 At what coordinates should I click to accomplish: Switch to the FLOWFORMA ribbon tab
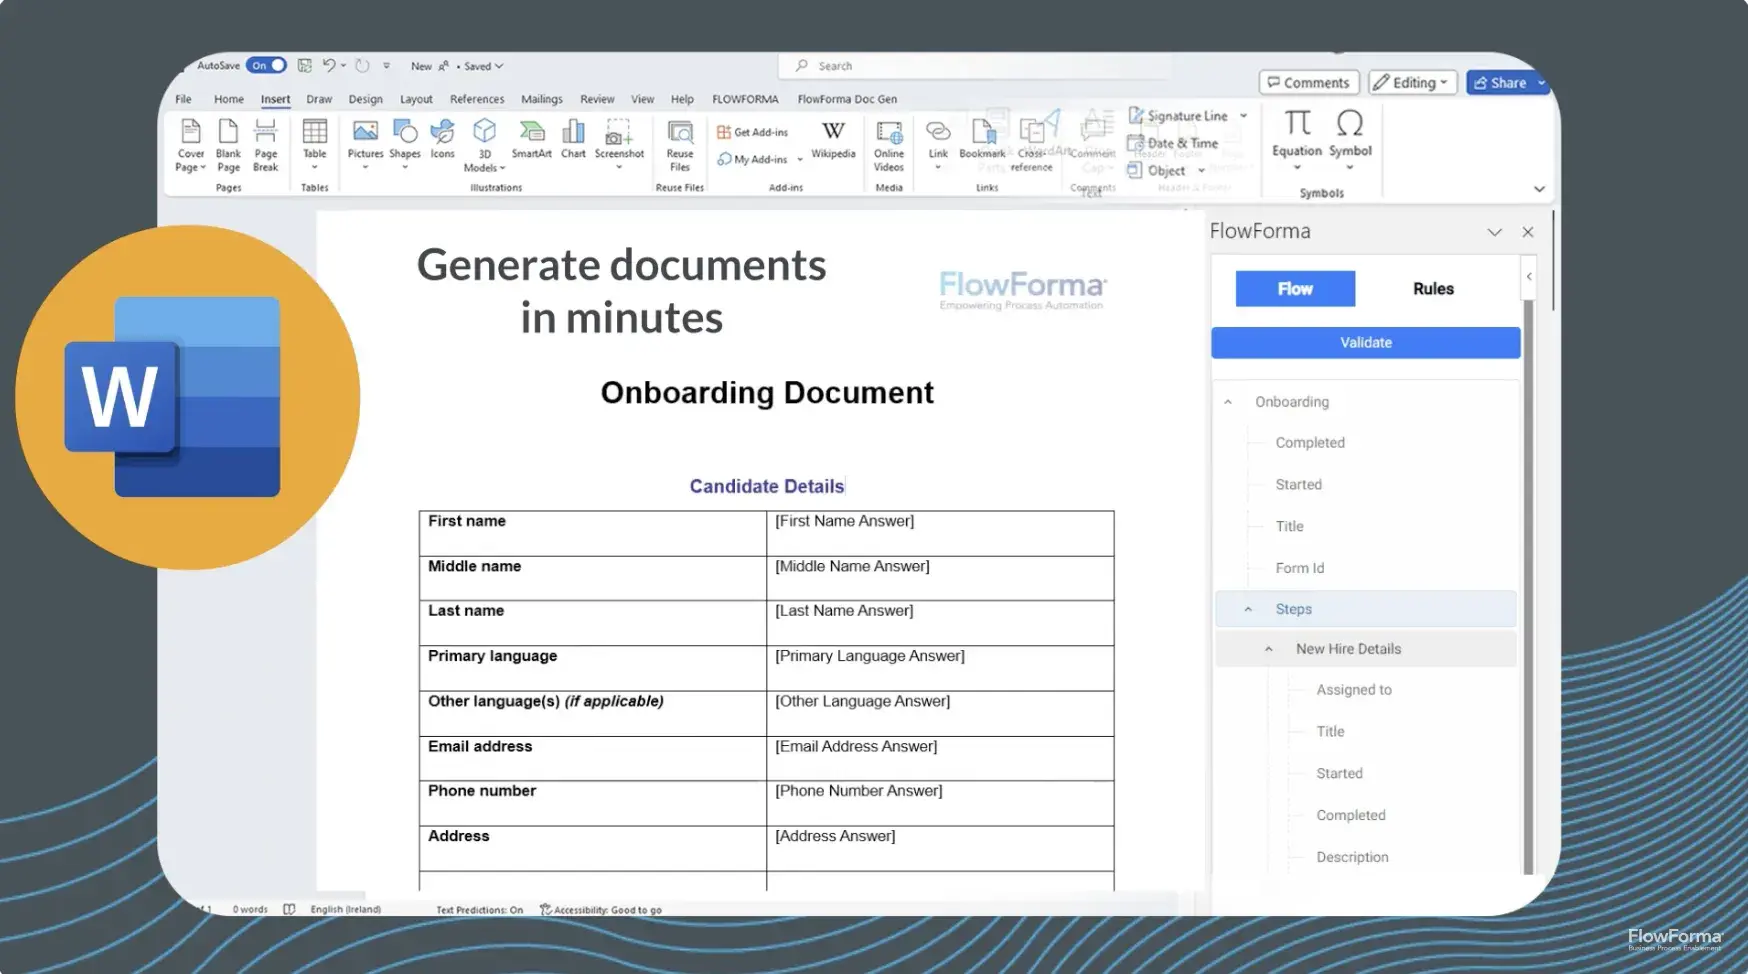tap(745, 99)
